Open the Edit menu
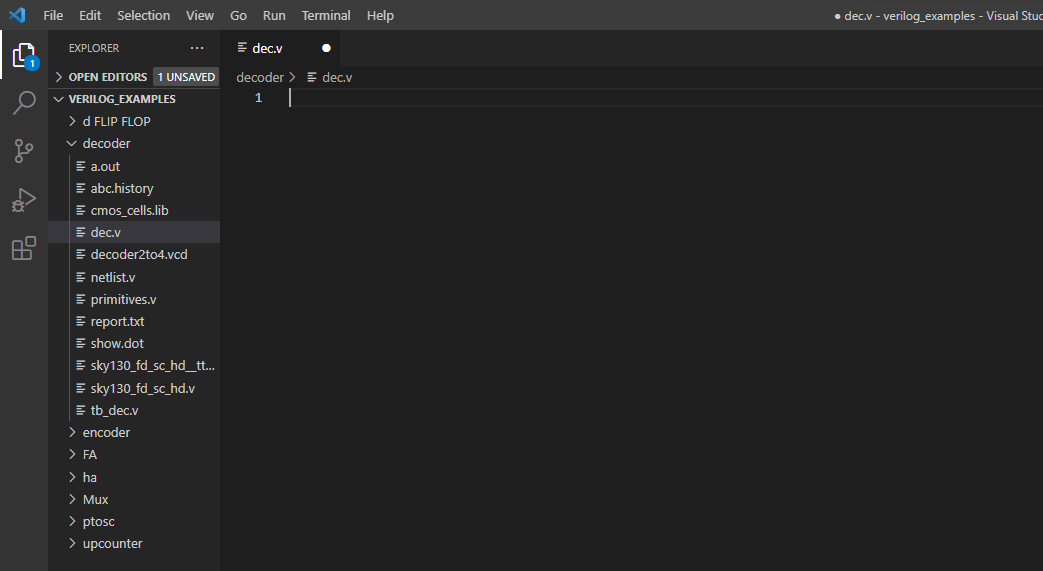This screenshot has height=571, width=1043. point(90,15)
